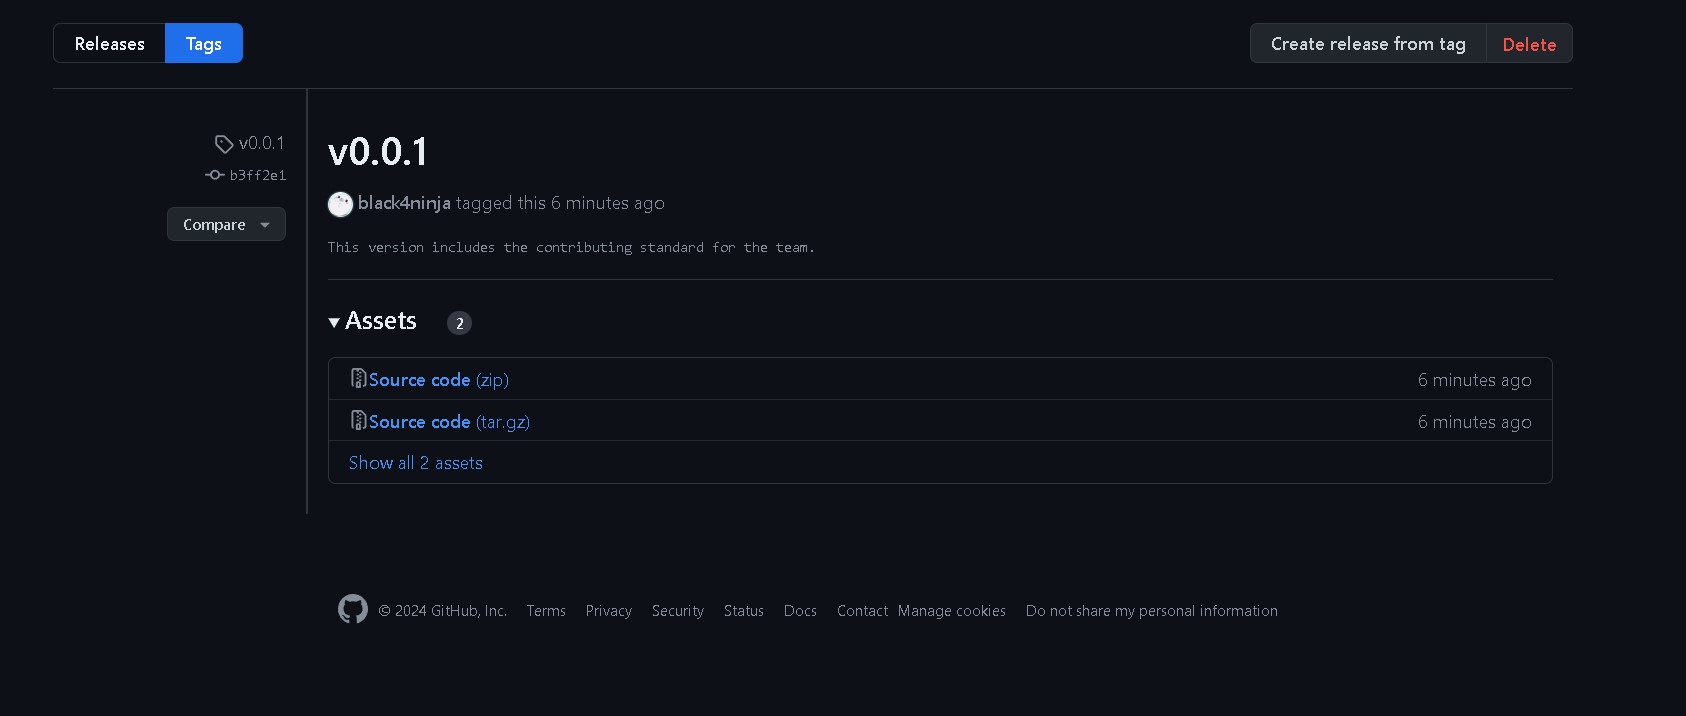
Task: Click the tag icon beside v0.0.1
Action: tap(224, 144)
